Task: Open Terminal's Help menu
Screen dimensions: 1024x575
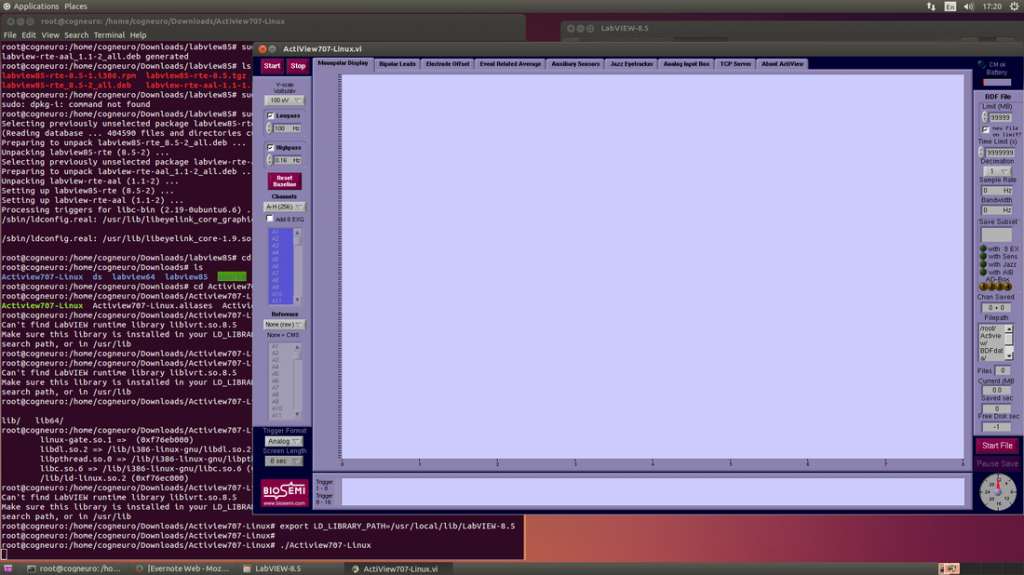Action: [x=138, y=35]
